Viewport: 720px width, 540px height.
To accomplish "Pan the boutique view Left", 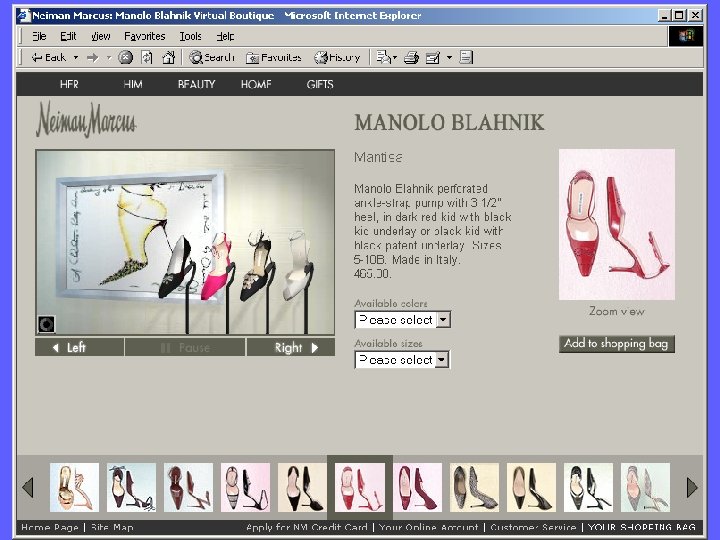I will pos(79,347).
